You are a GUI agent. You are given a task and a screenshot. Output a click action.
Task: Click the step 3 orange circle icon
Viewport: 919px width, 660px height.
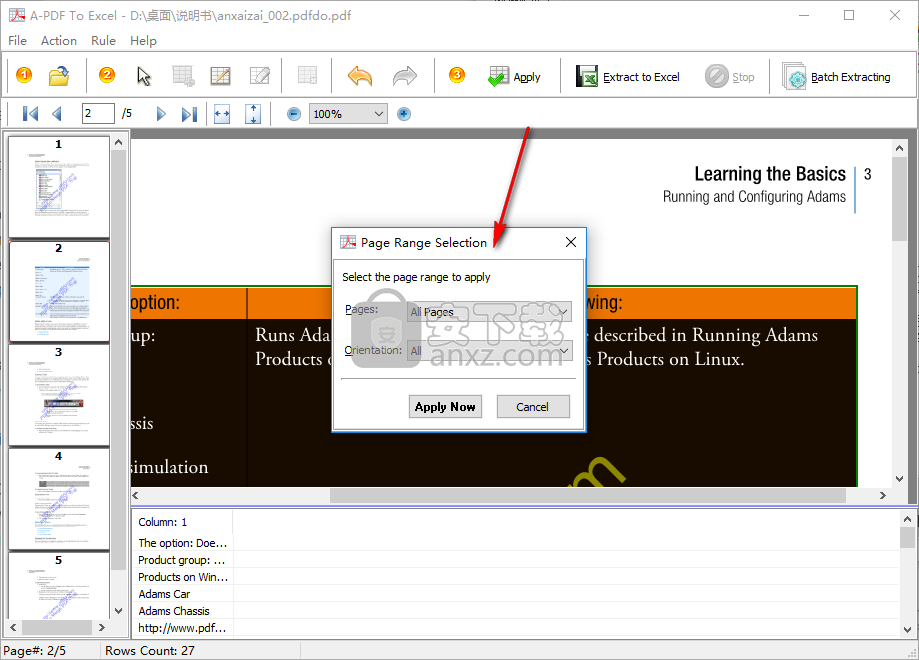(x=457, y=76)
